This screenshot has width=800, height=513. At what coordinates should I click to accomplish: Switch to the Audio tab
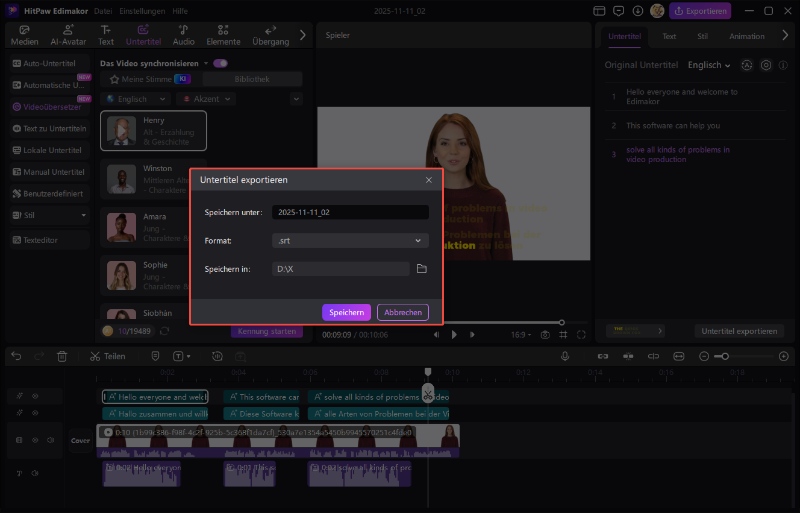[183, 35]
